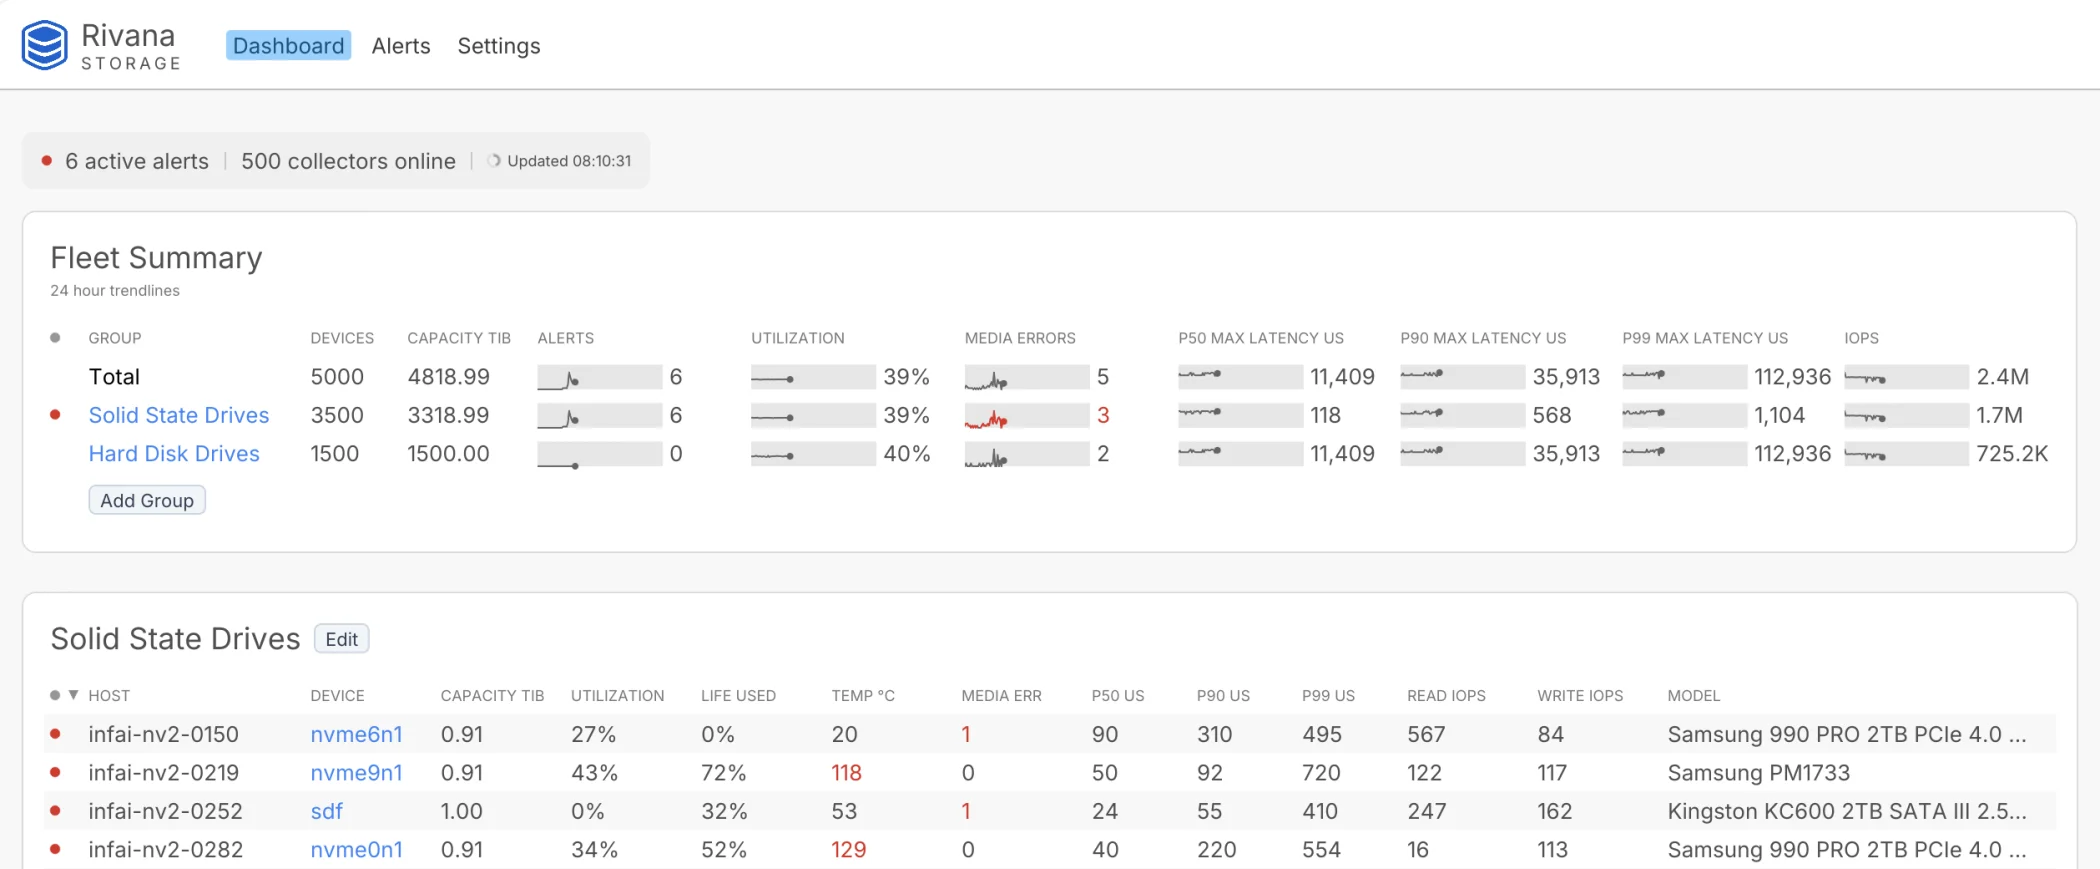Viewport: 2100px width, 869px height.
Task: Click the P50 MAX LATENCY US column header
Action: [x=1261, y=338]
